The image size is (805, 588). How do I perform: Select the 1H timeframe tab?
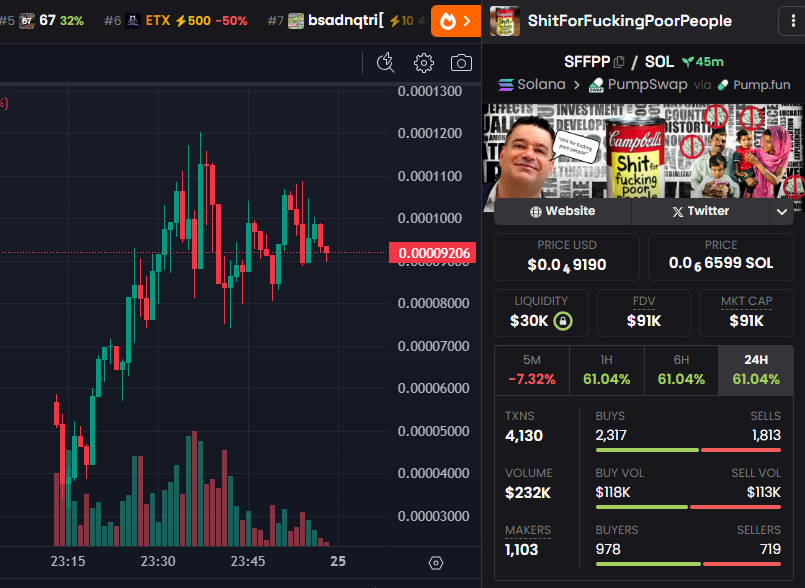coord(607,370)
